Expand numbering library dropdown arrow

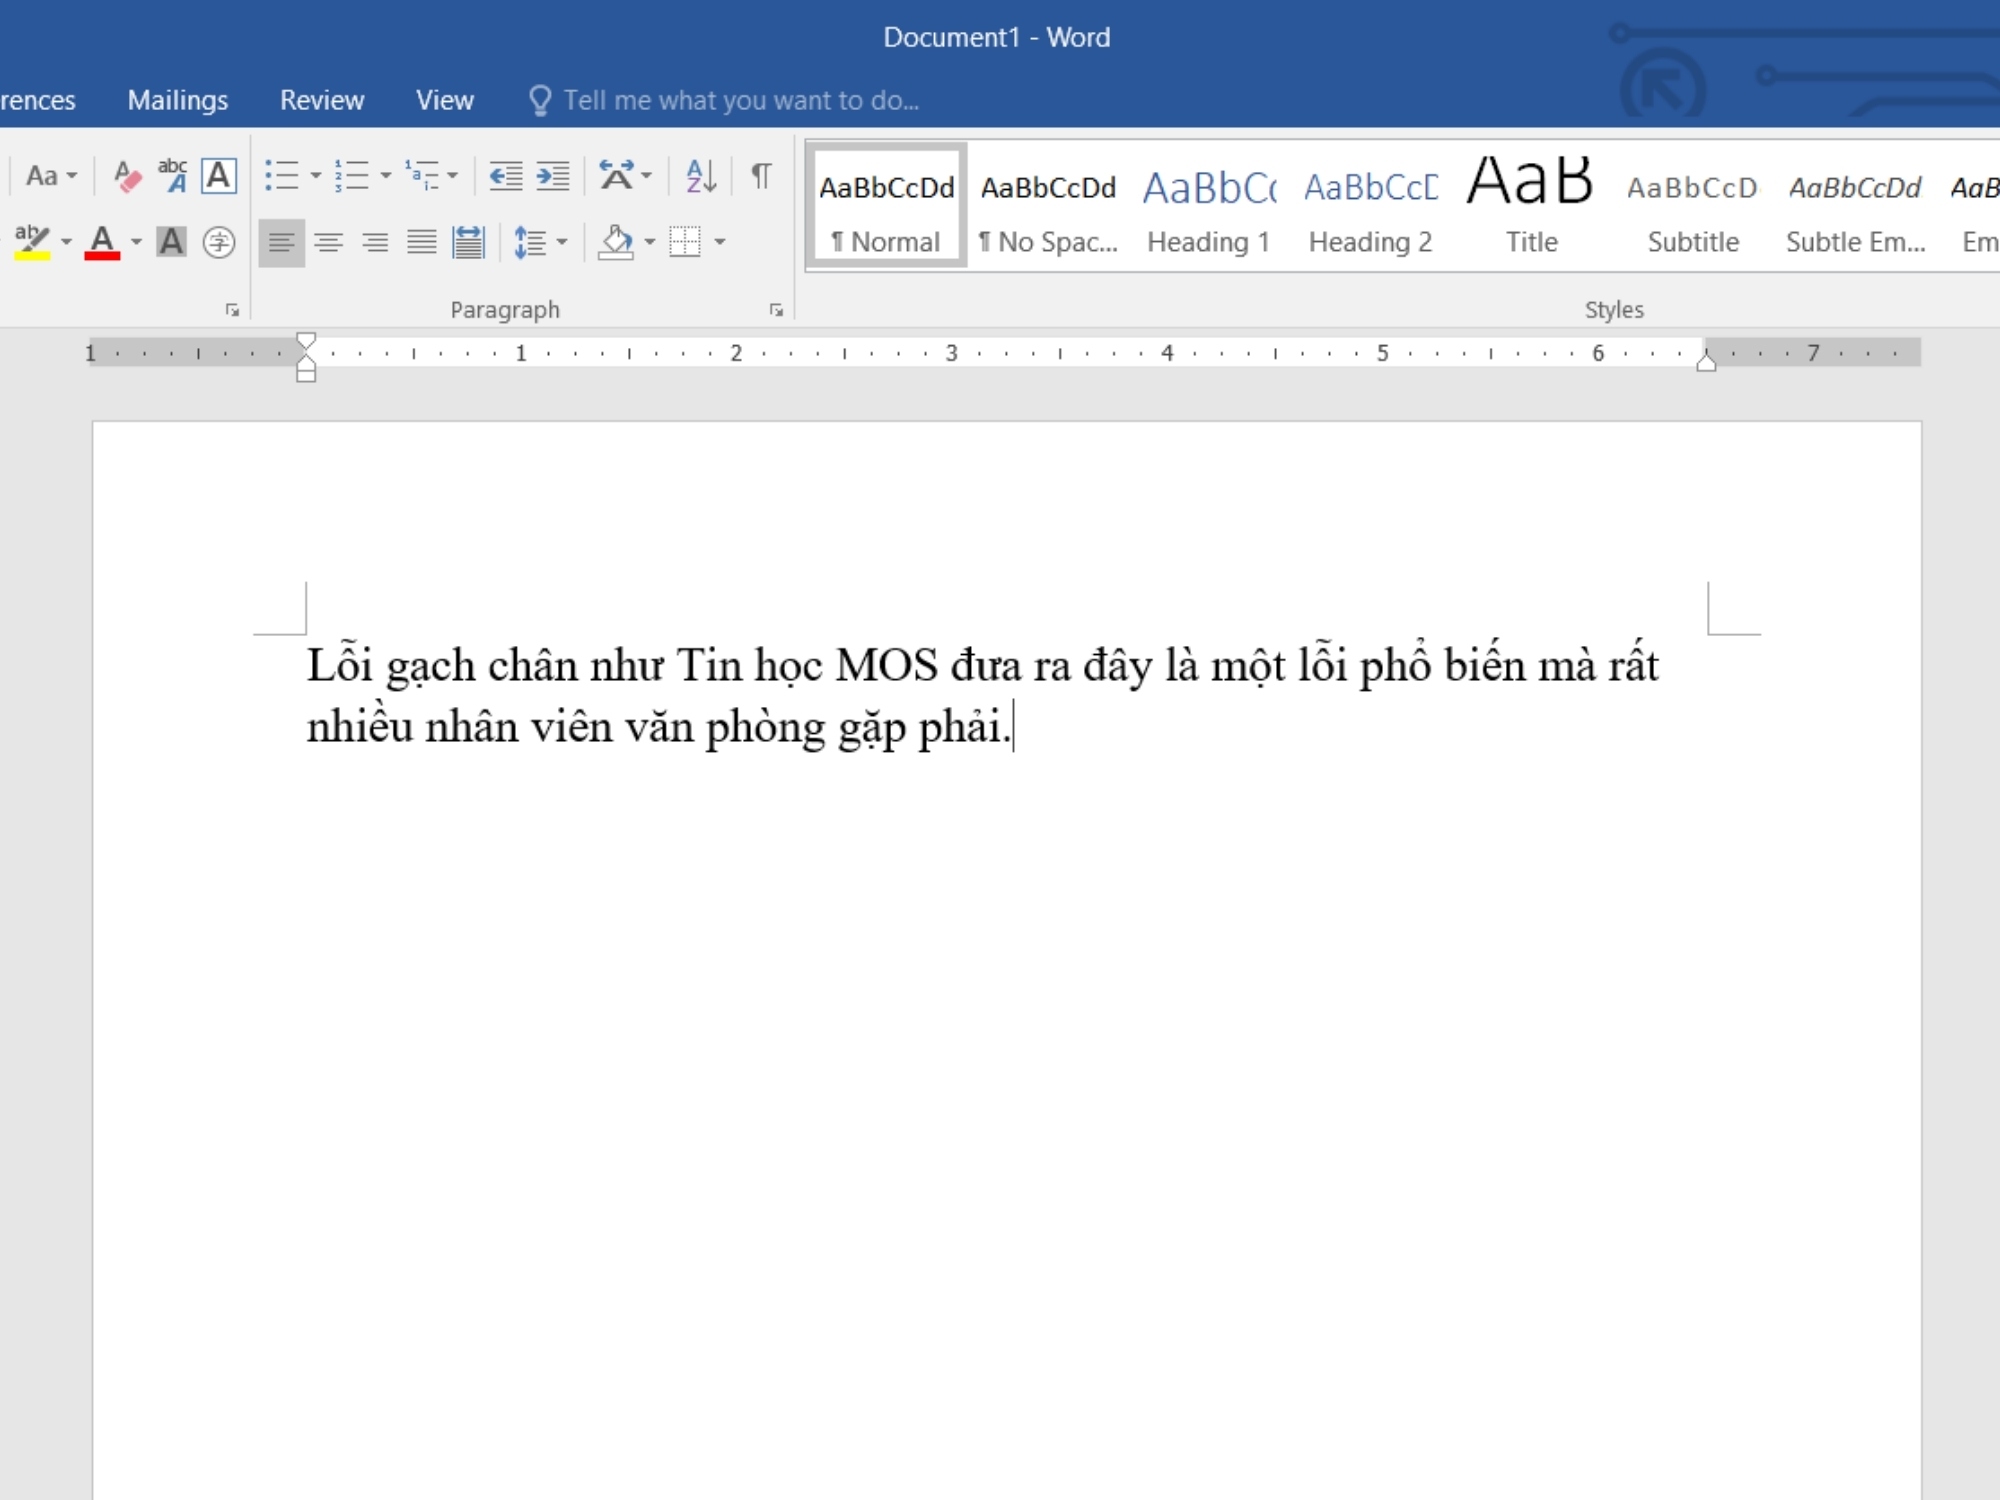(385, 176)
